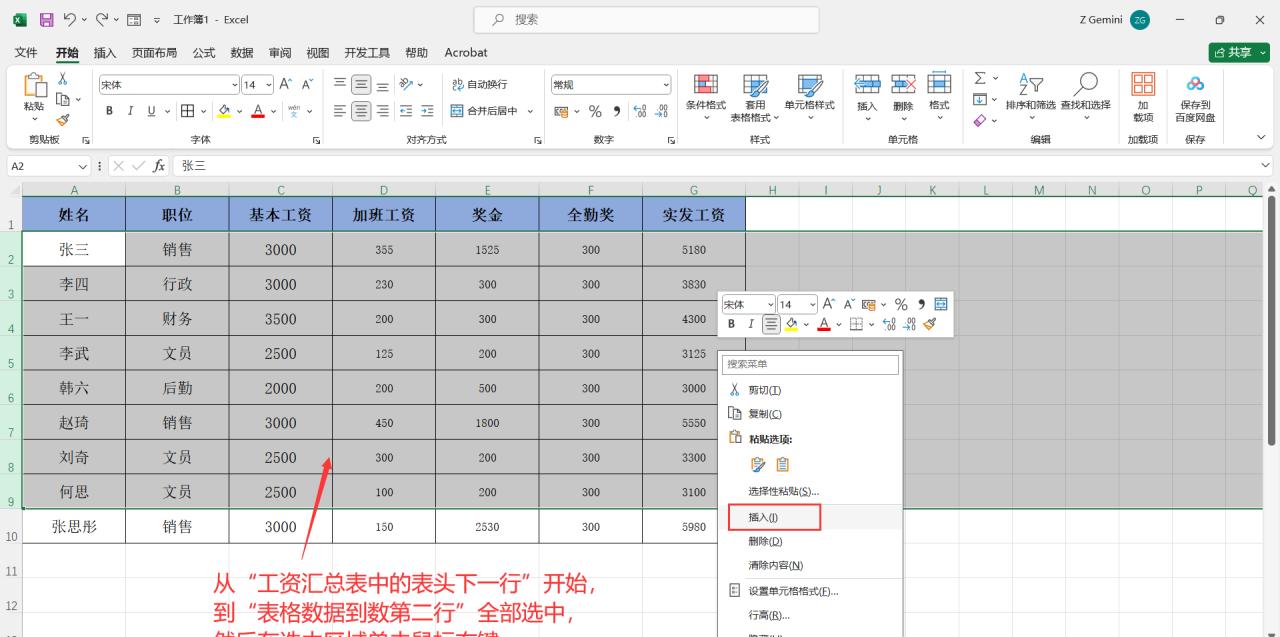
Task: Apply red font color in ribbon font group
Action: tap(258, 111)
